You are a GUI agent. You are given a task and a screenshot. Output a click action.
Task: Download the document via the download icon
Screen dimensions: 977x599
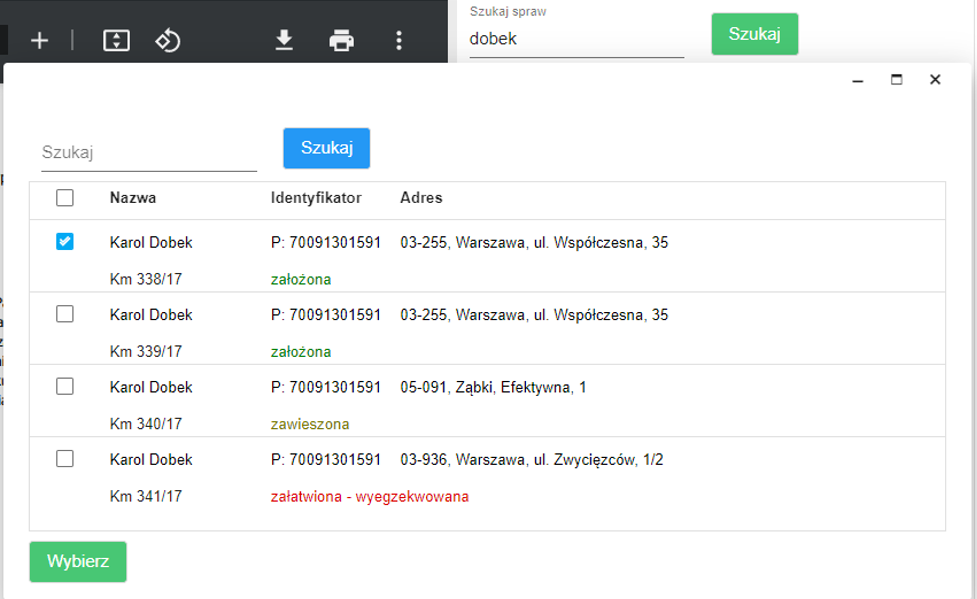point(284,40)
